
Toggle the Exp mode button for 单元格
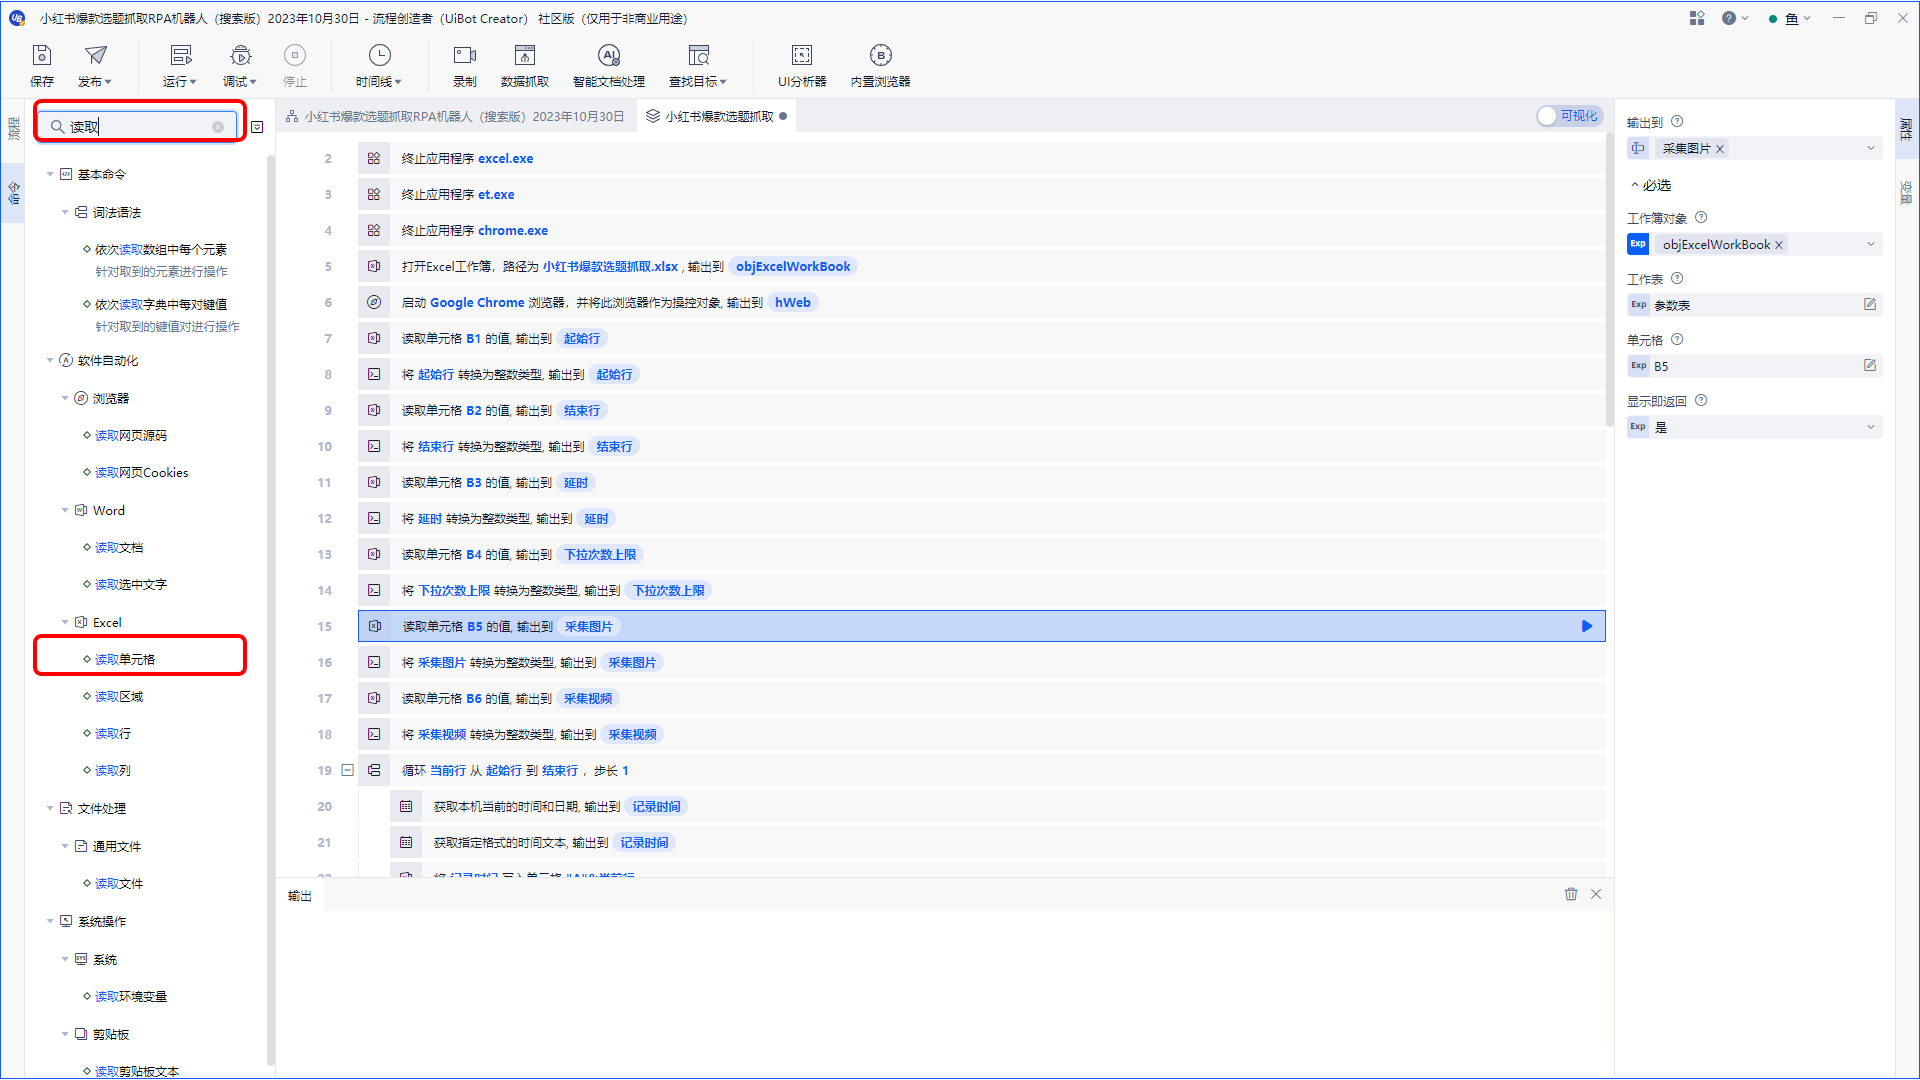(x=1638, y=365)
